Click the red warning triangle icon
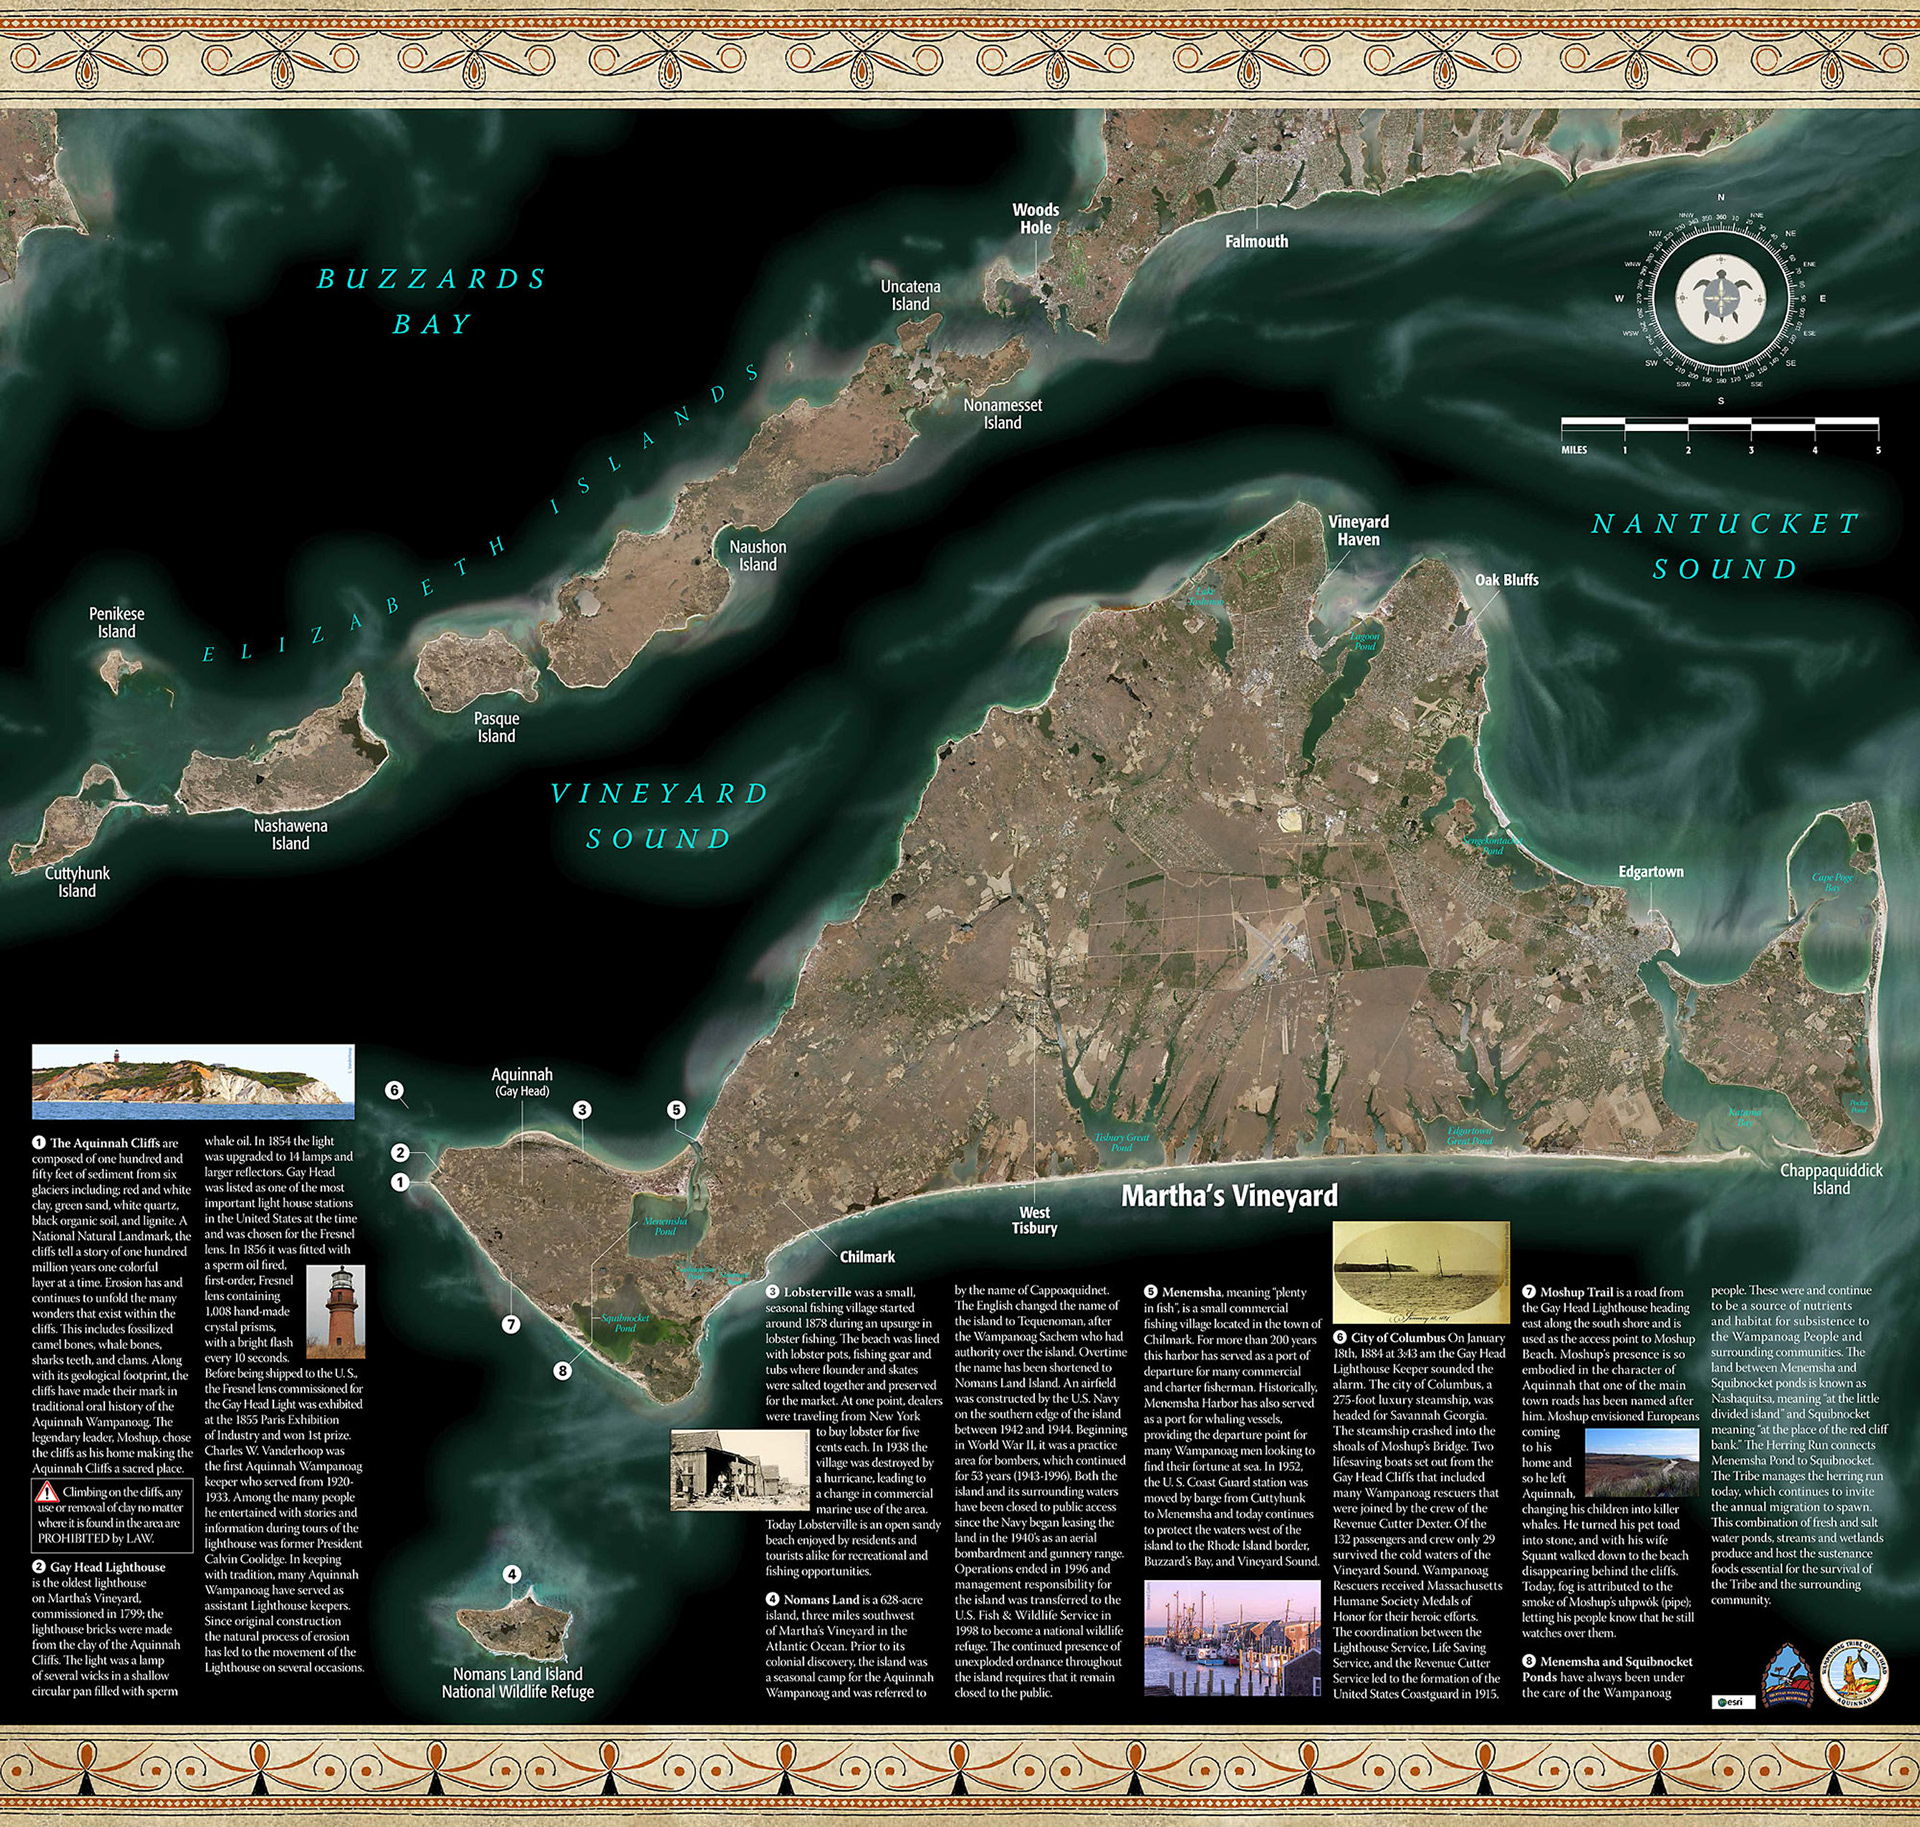 pyautogui.click(x=46, y=1493)
